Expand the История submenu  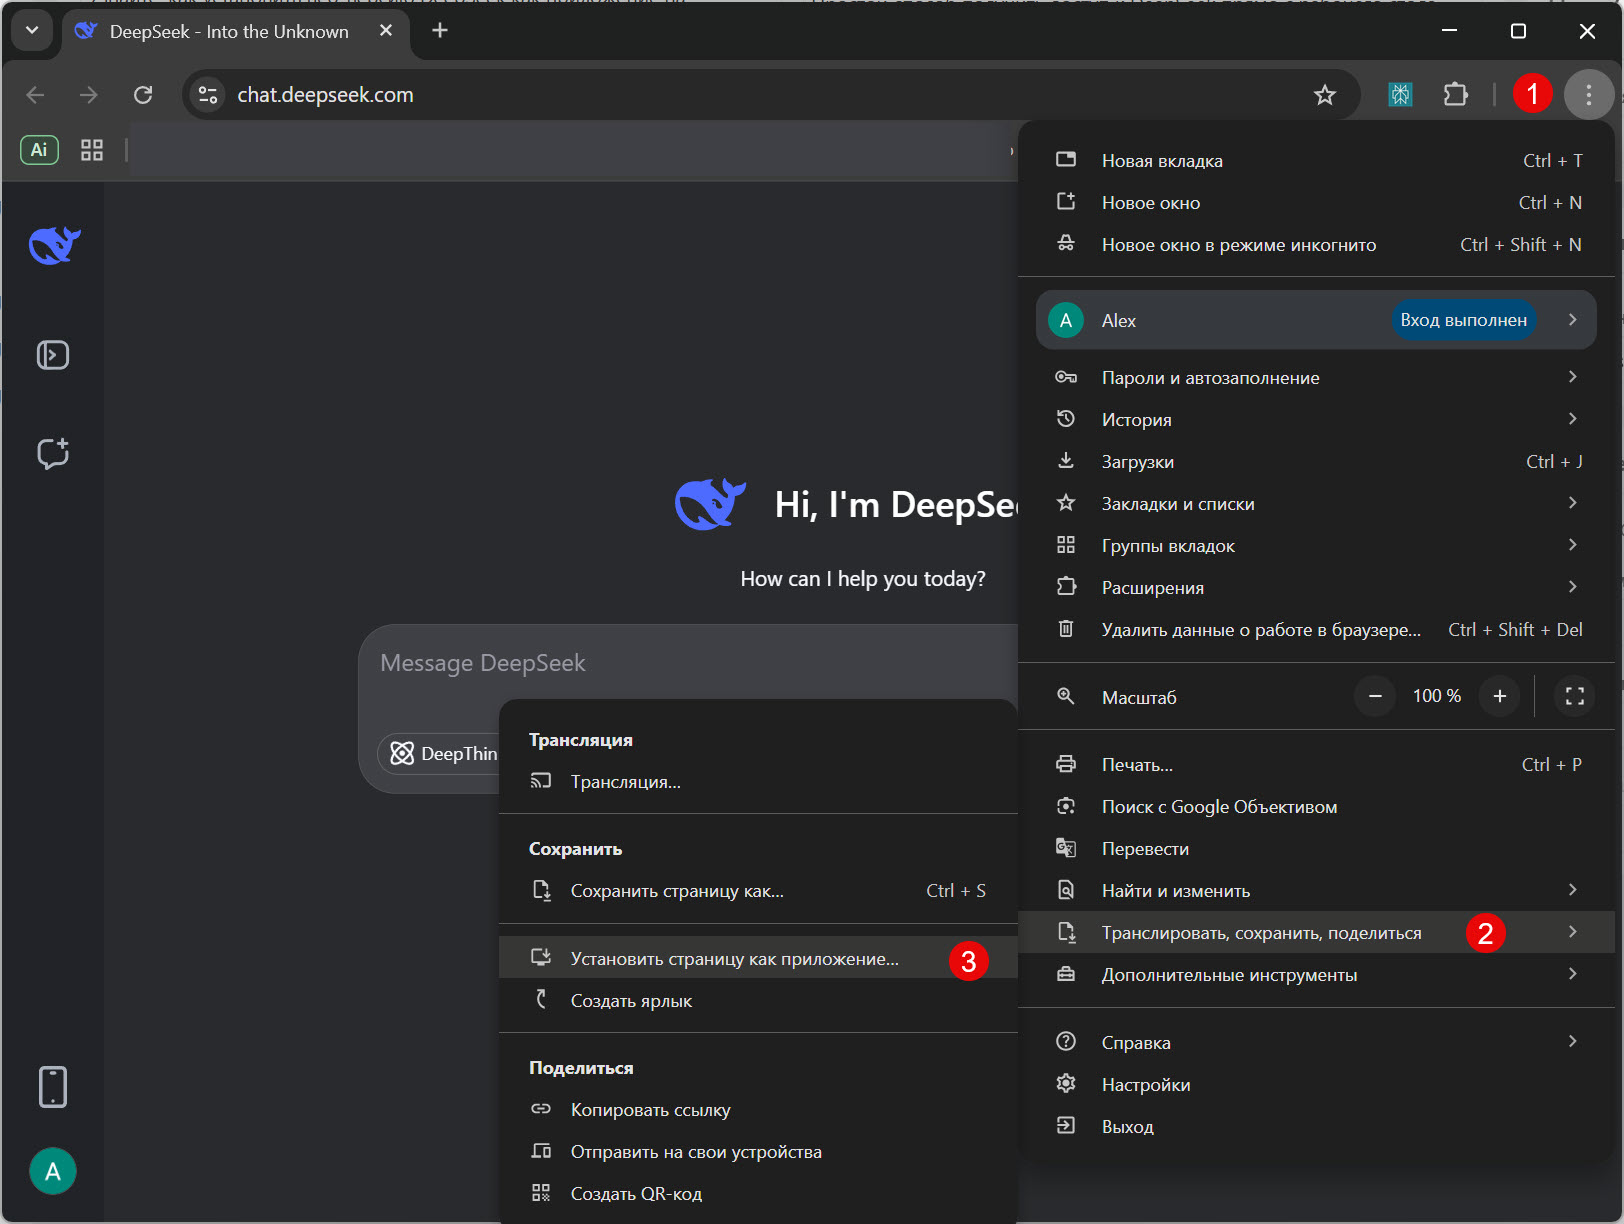tap(1316, 420)
